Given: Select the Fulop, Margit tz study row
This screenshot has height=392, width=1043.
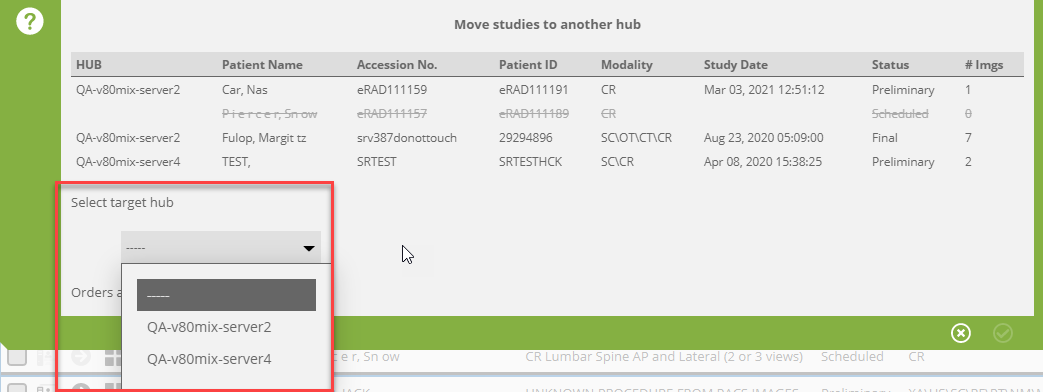Looking at the screenshot, I should [547, 138].
